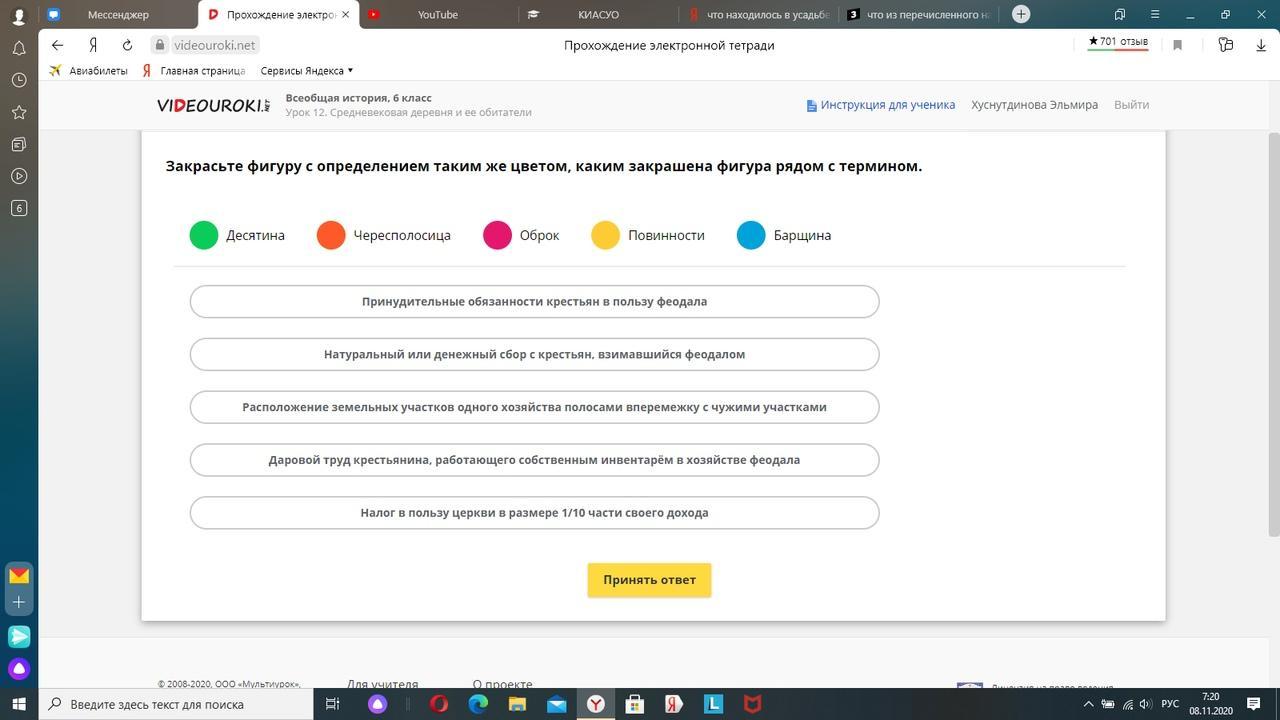Open Инструкция для ученика link
Screen dimensions: 1280x720
881,105
